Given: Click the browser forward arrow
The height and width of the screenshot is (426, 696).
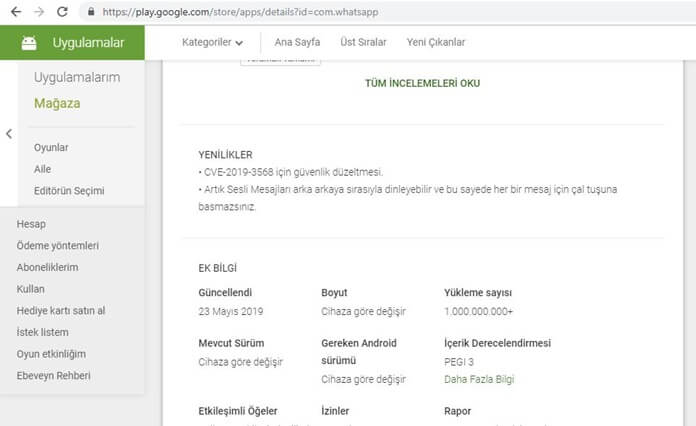Looking at the screenshot, I should pyautogui.click(x=39, y=12).
